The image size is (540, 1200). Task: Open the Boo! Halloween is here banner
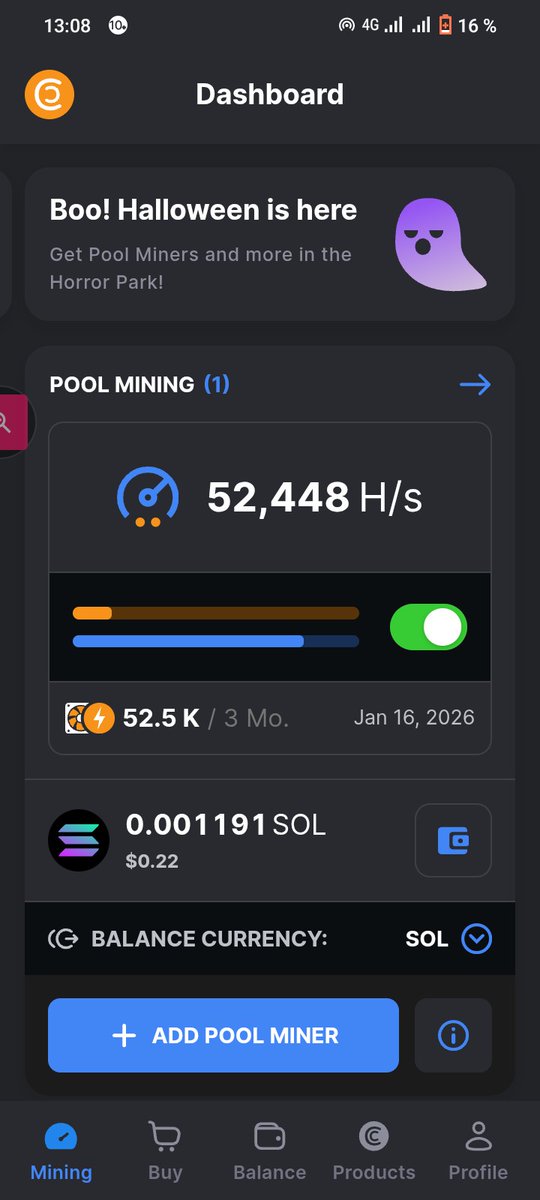tap(270, 244)
